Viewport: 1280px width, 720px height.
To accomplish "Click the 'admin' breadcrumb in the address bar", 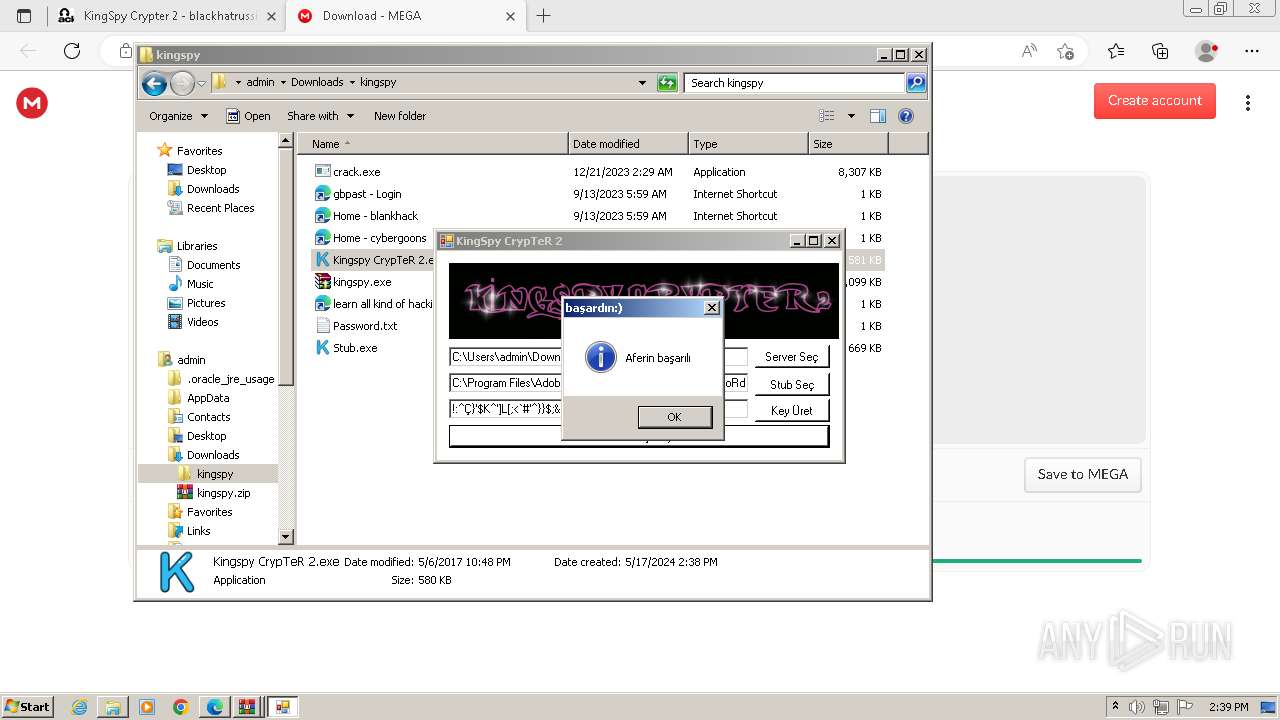I will pos(260,83).
